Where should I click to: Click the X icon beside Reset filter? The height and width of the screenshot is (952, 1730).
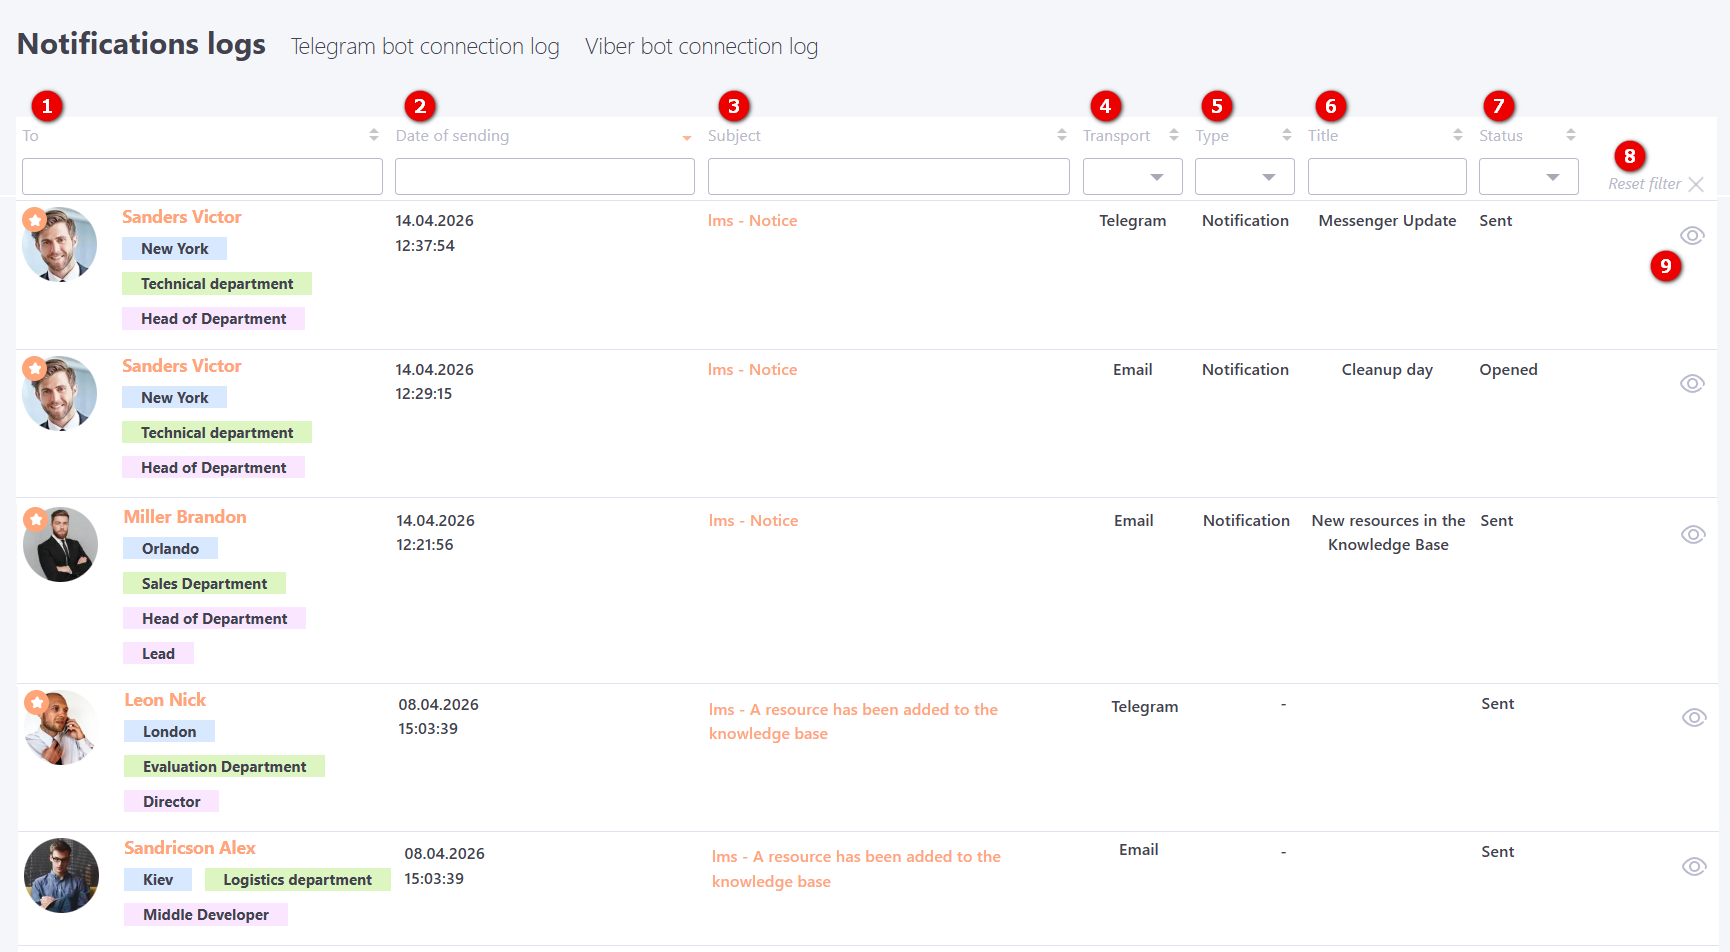1695,184
